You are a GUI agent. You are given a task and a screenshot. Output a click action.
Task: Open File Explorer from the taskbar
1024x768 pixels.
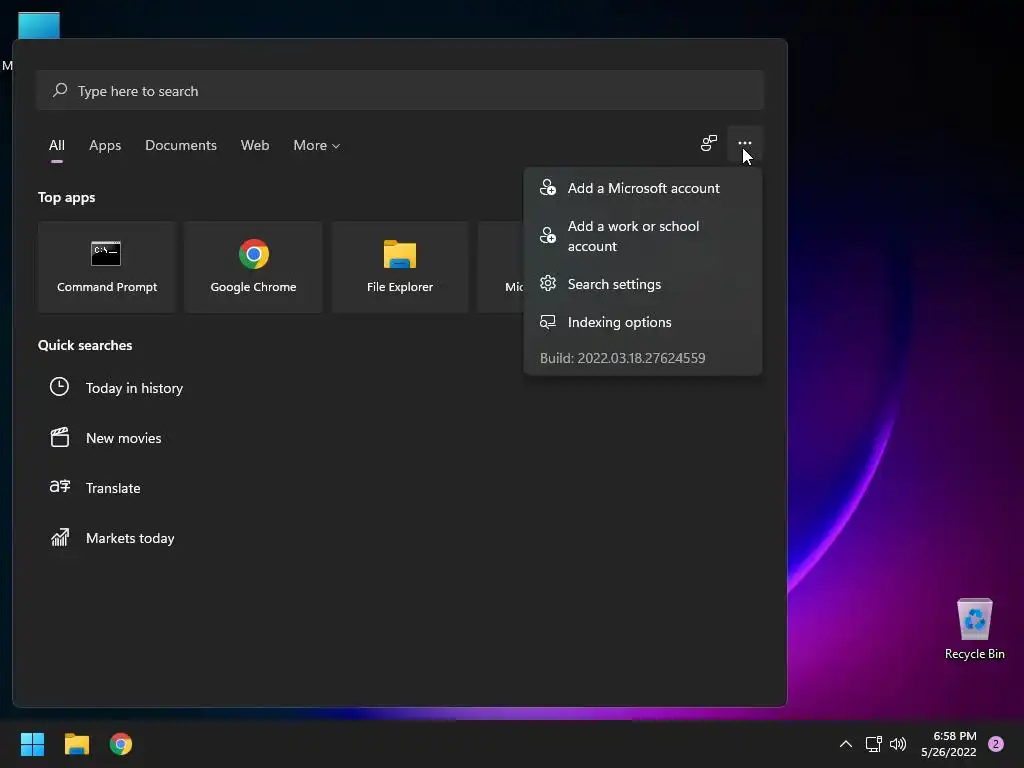pos(76,744)
